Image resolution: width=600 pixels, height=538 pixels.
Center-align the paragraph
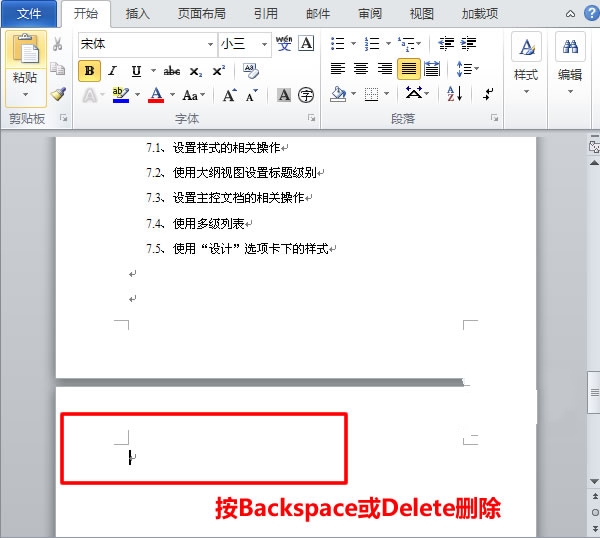pyautogui.click(x=361, y=69)
